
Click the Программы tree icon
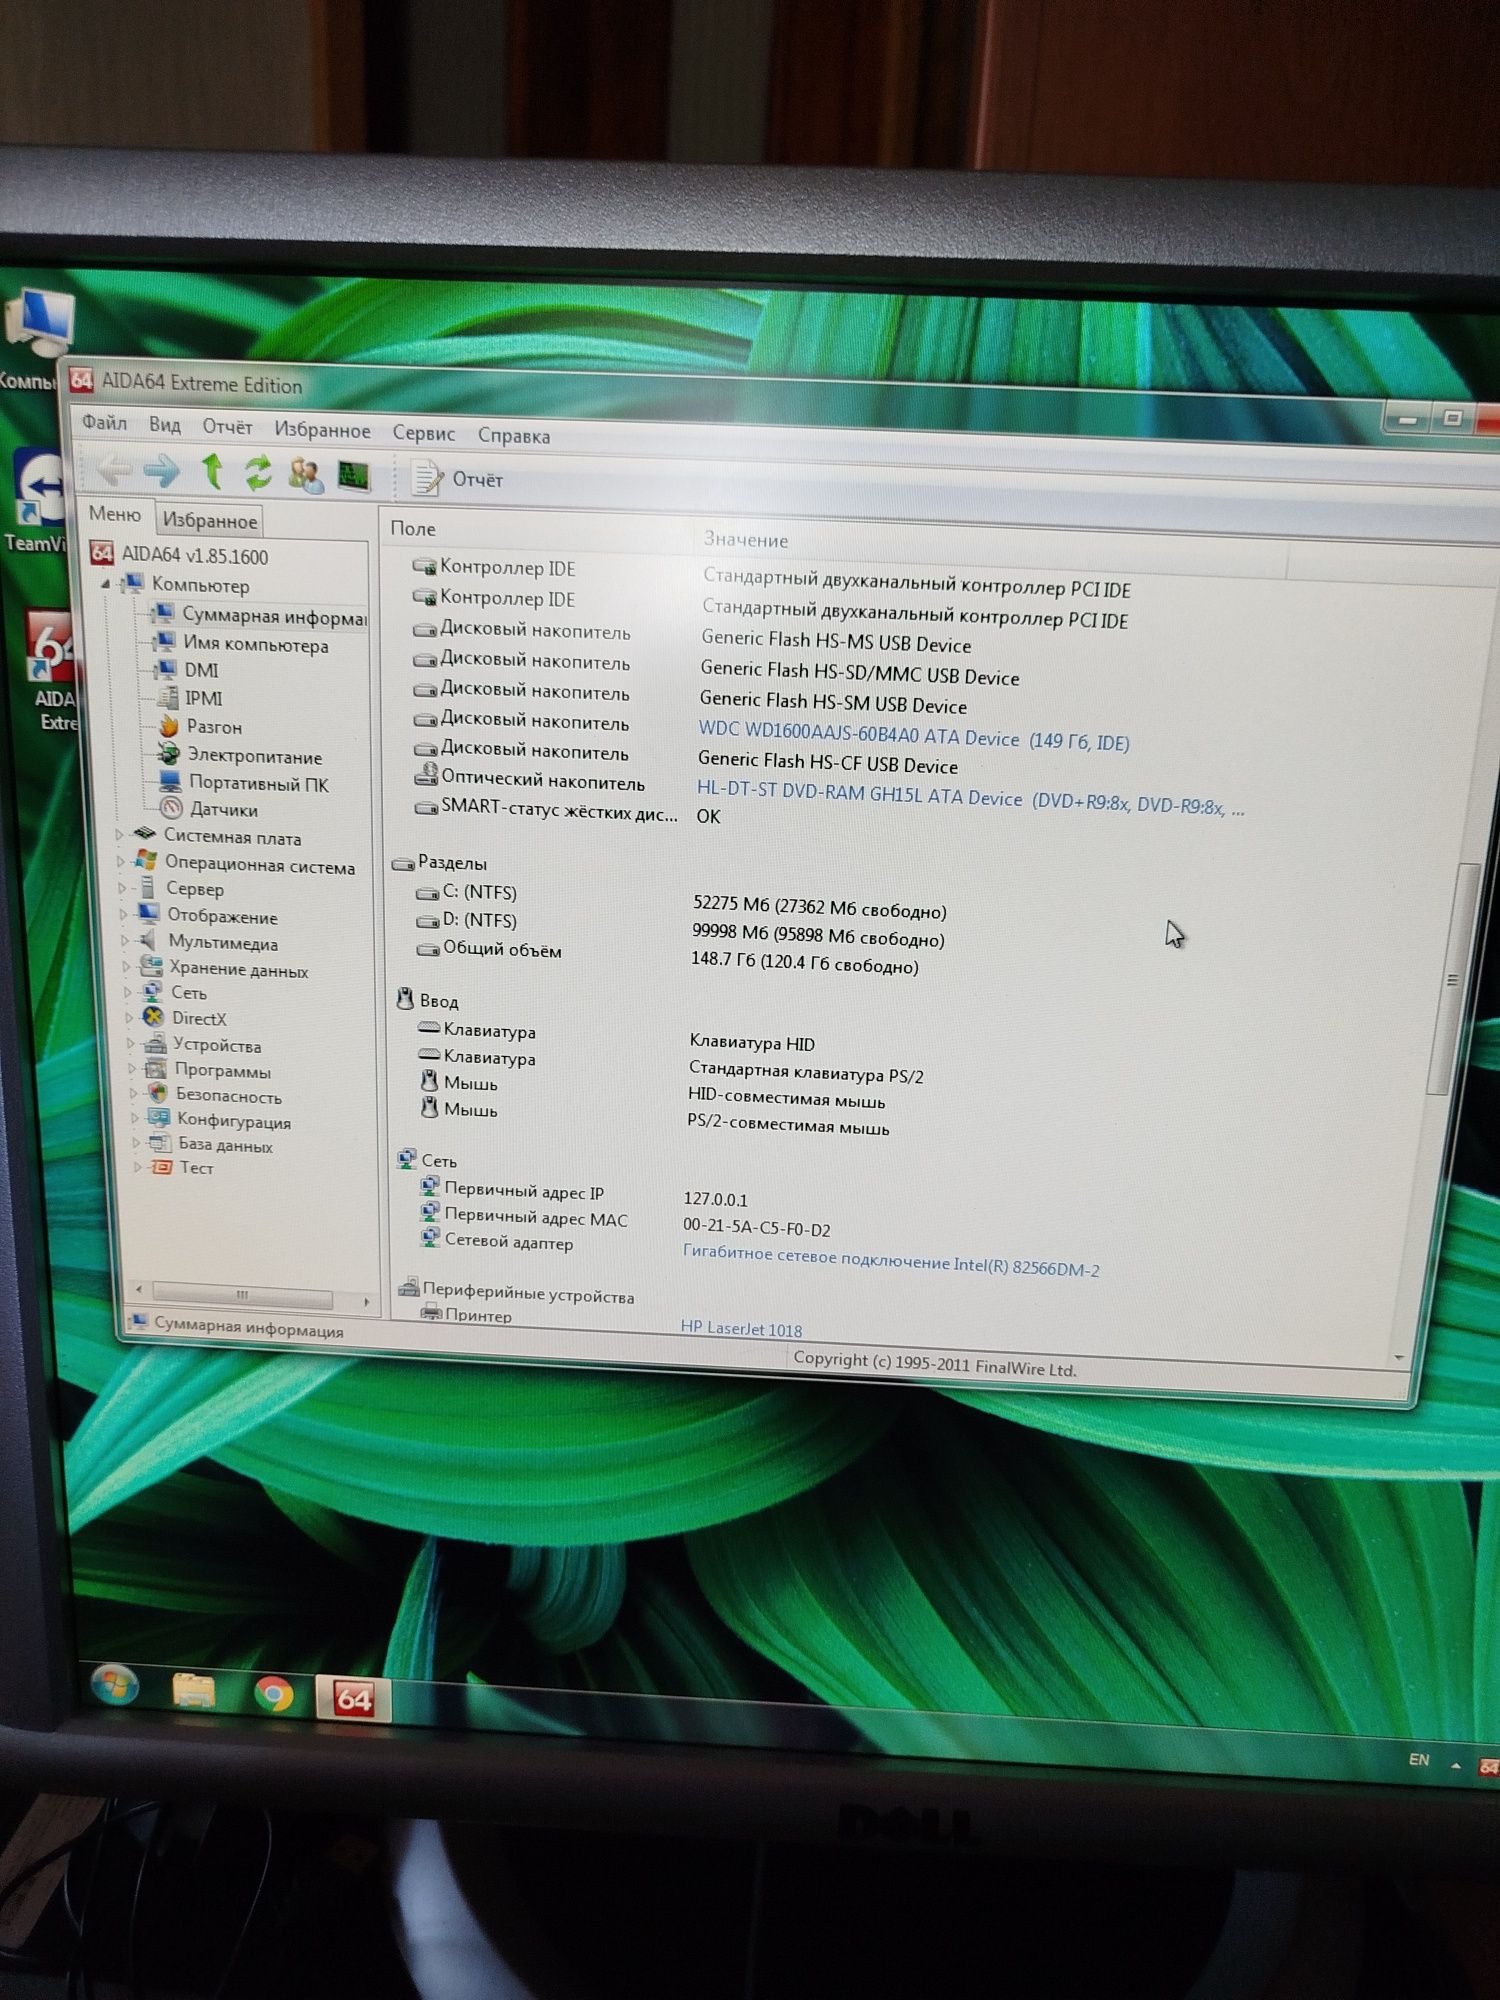tap(155, 1069)
